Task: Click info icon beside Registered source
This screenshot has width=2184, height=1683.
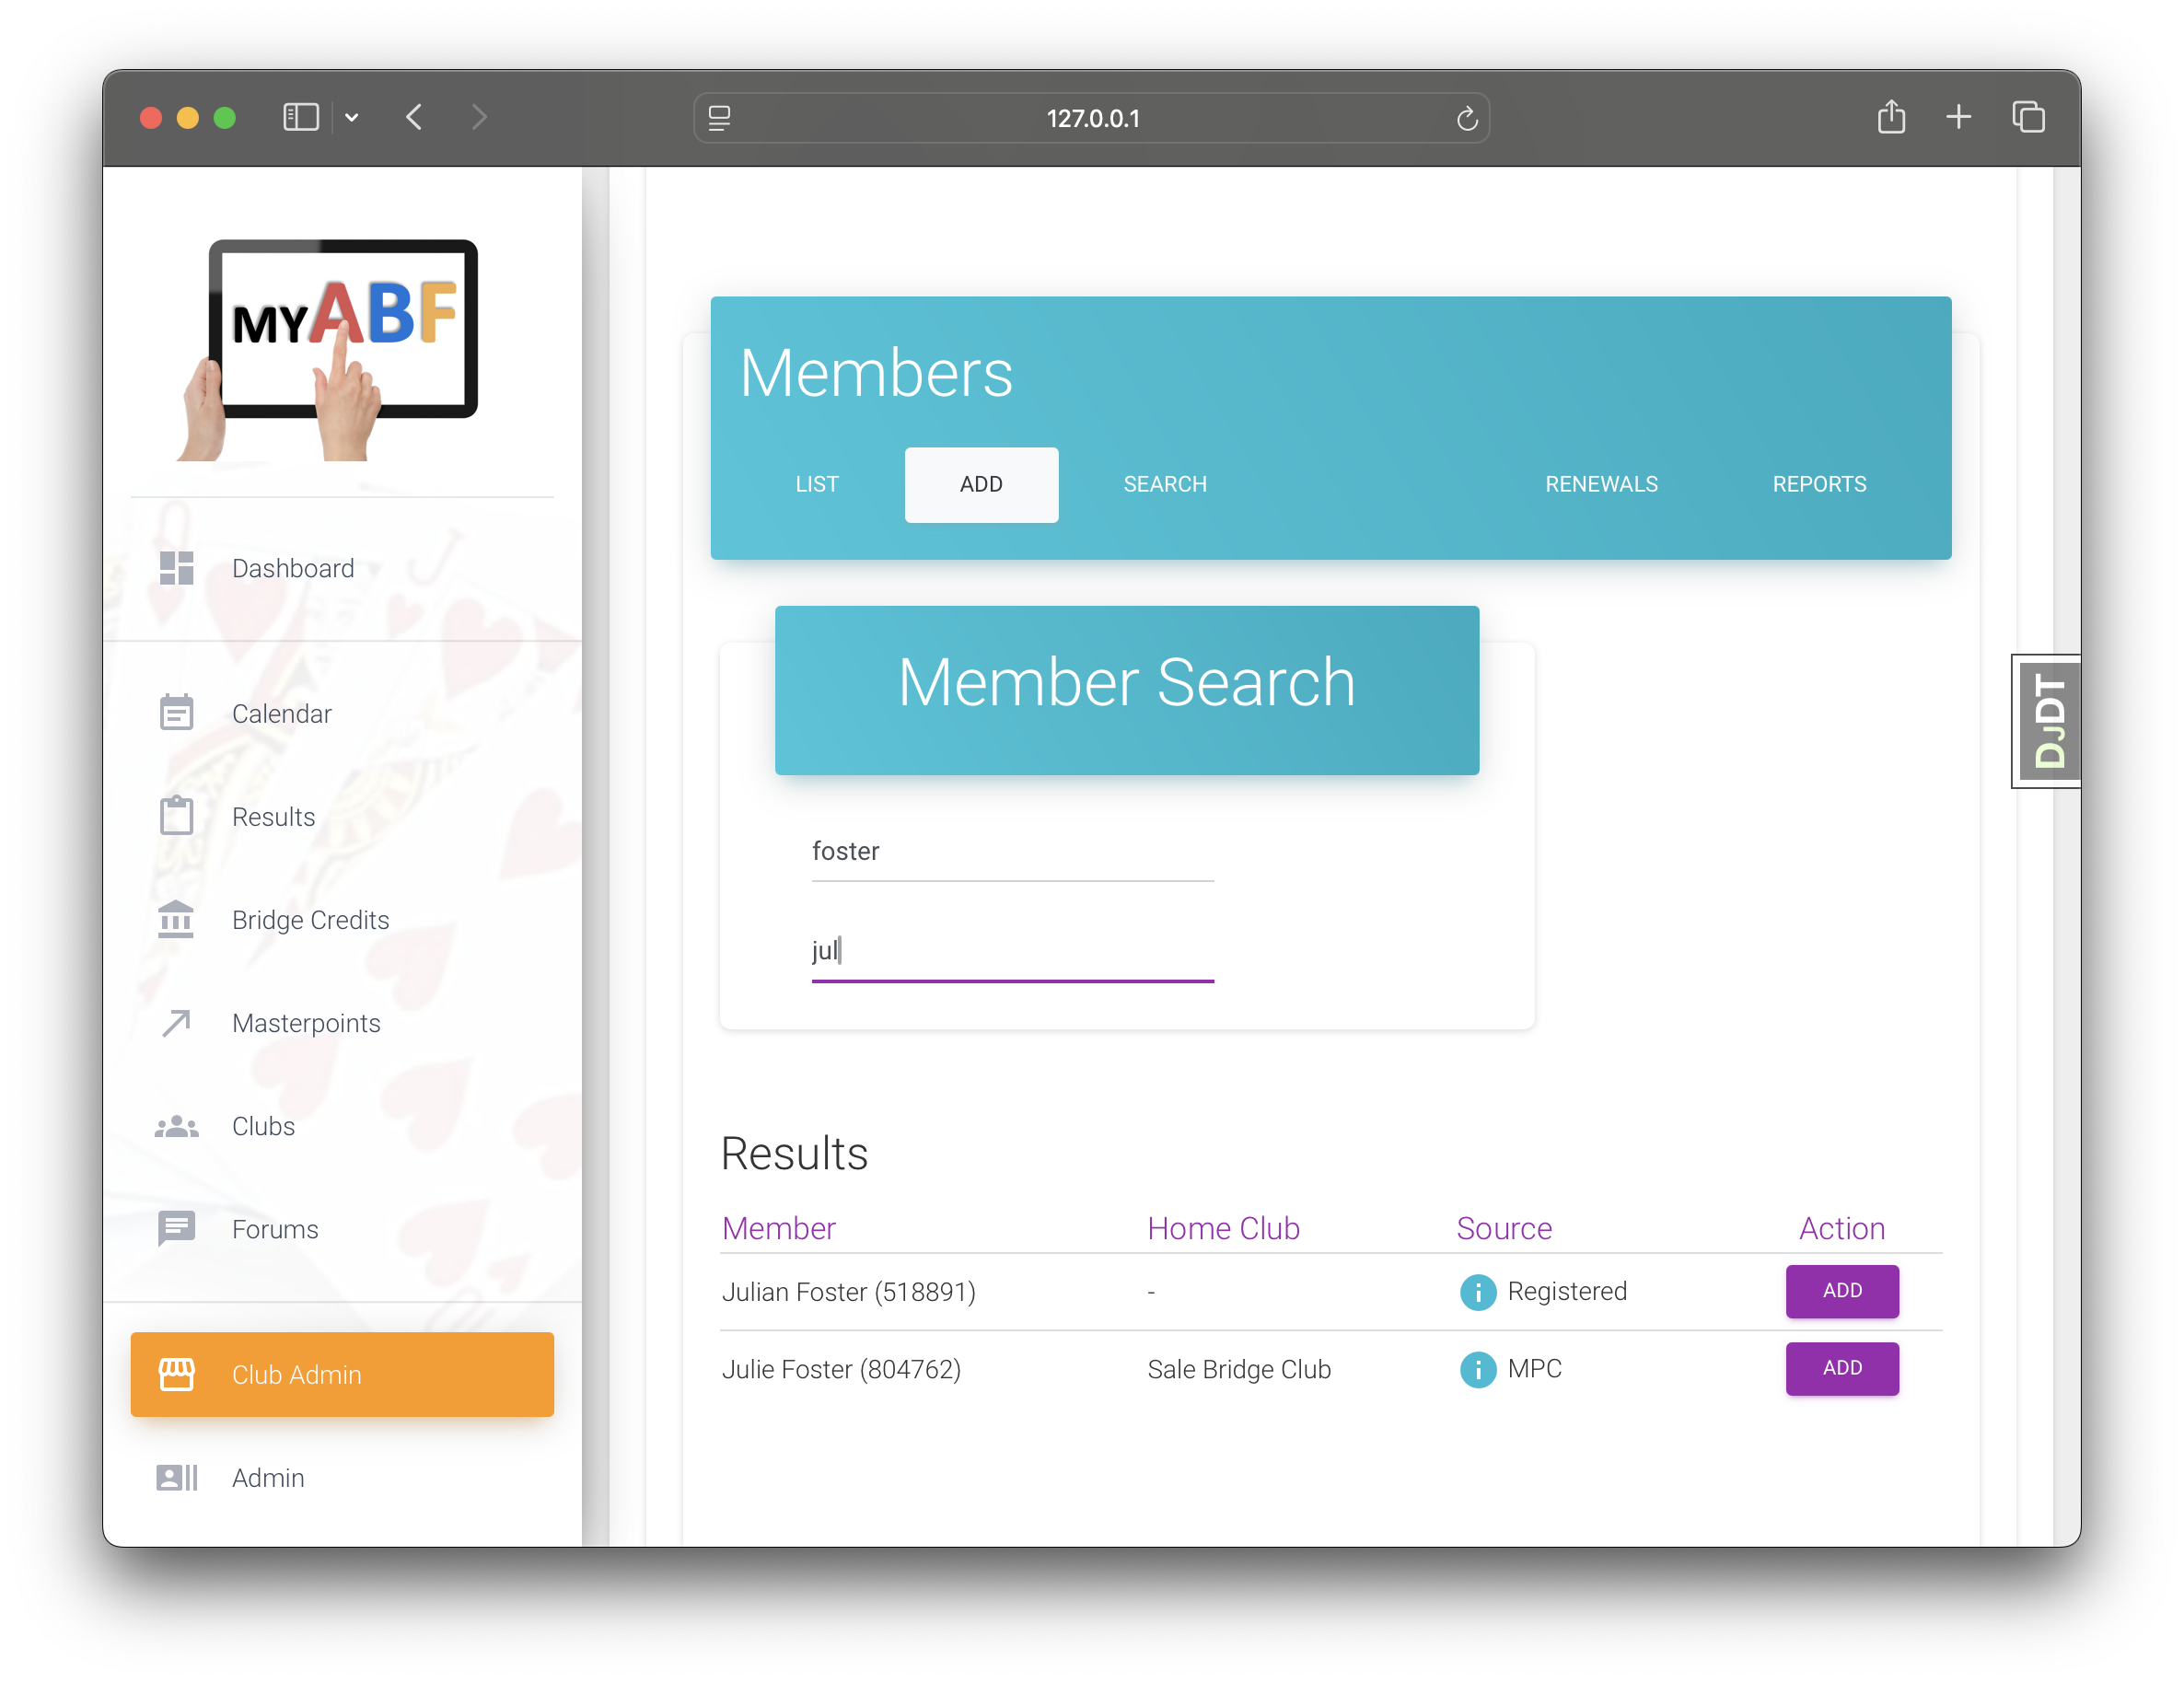Action: click(x=1477, y=1291)
